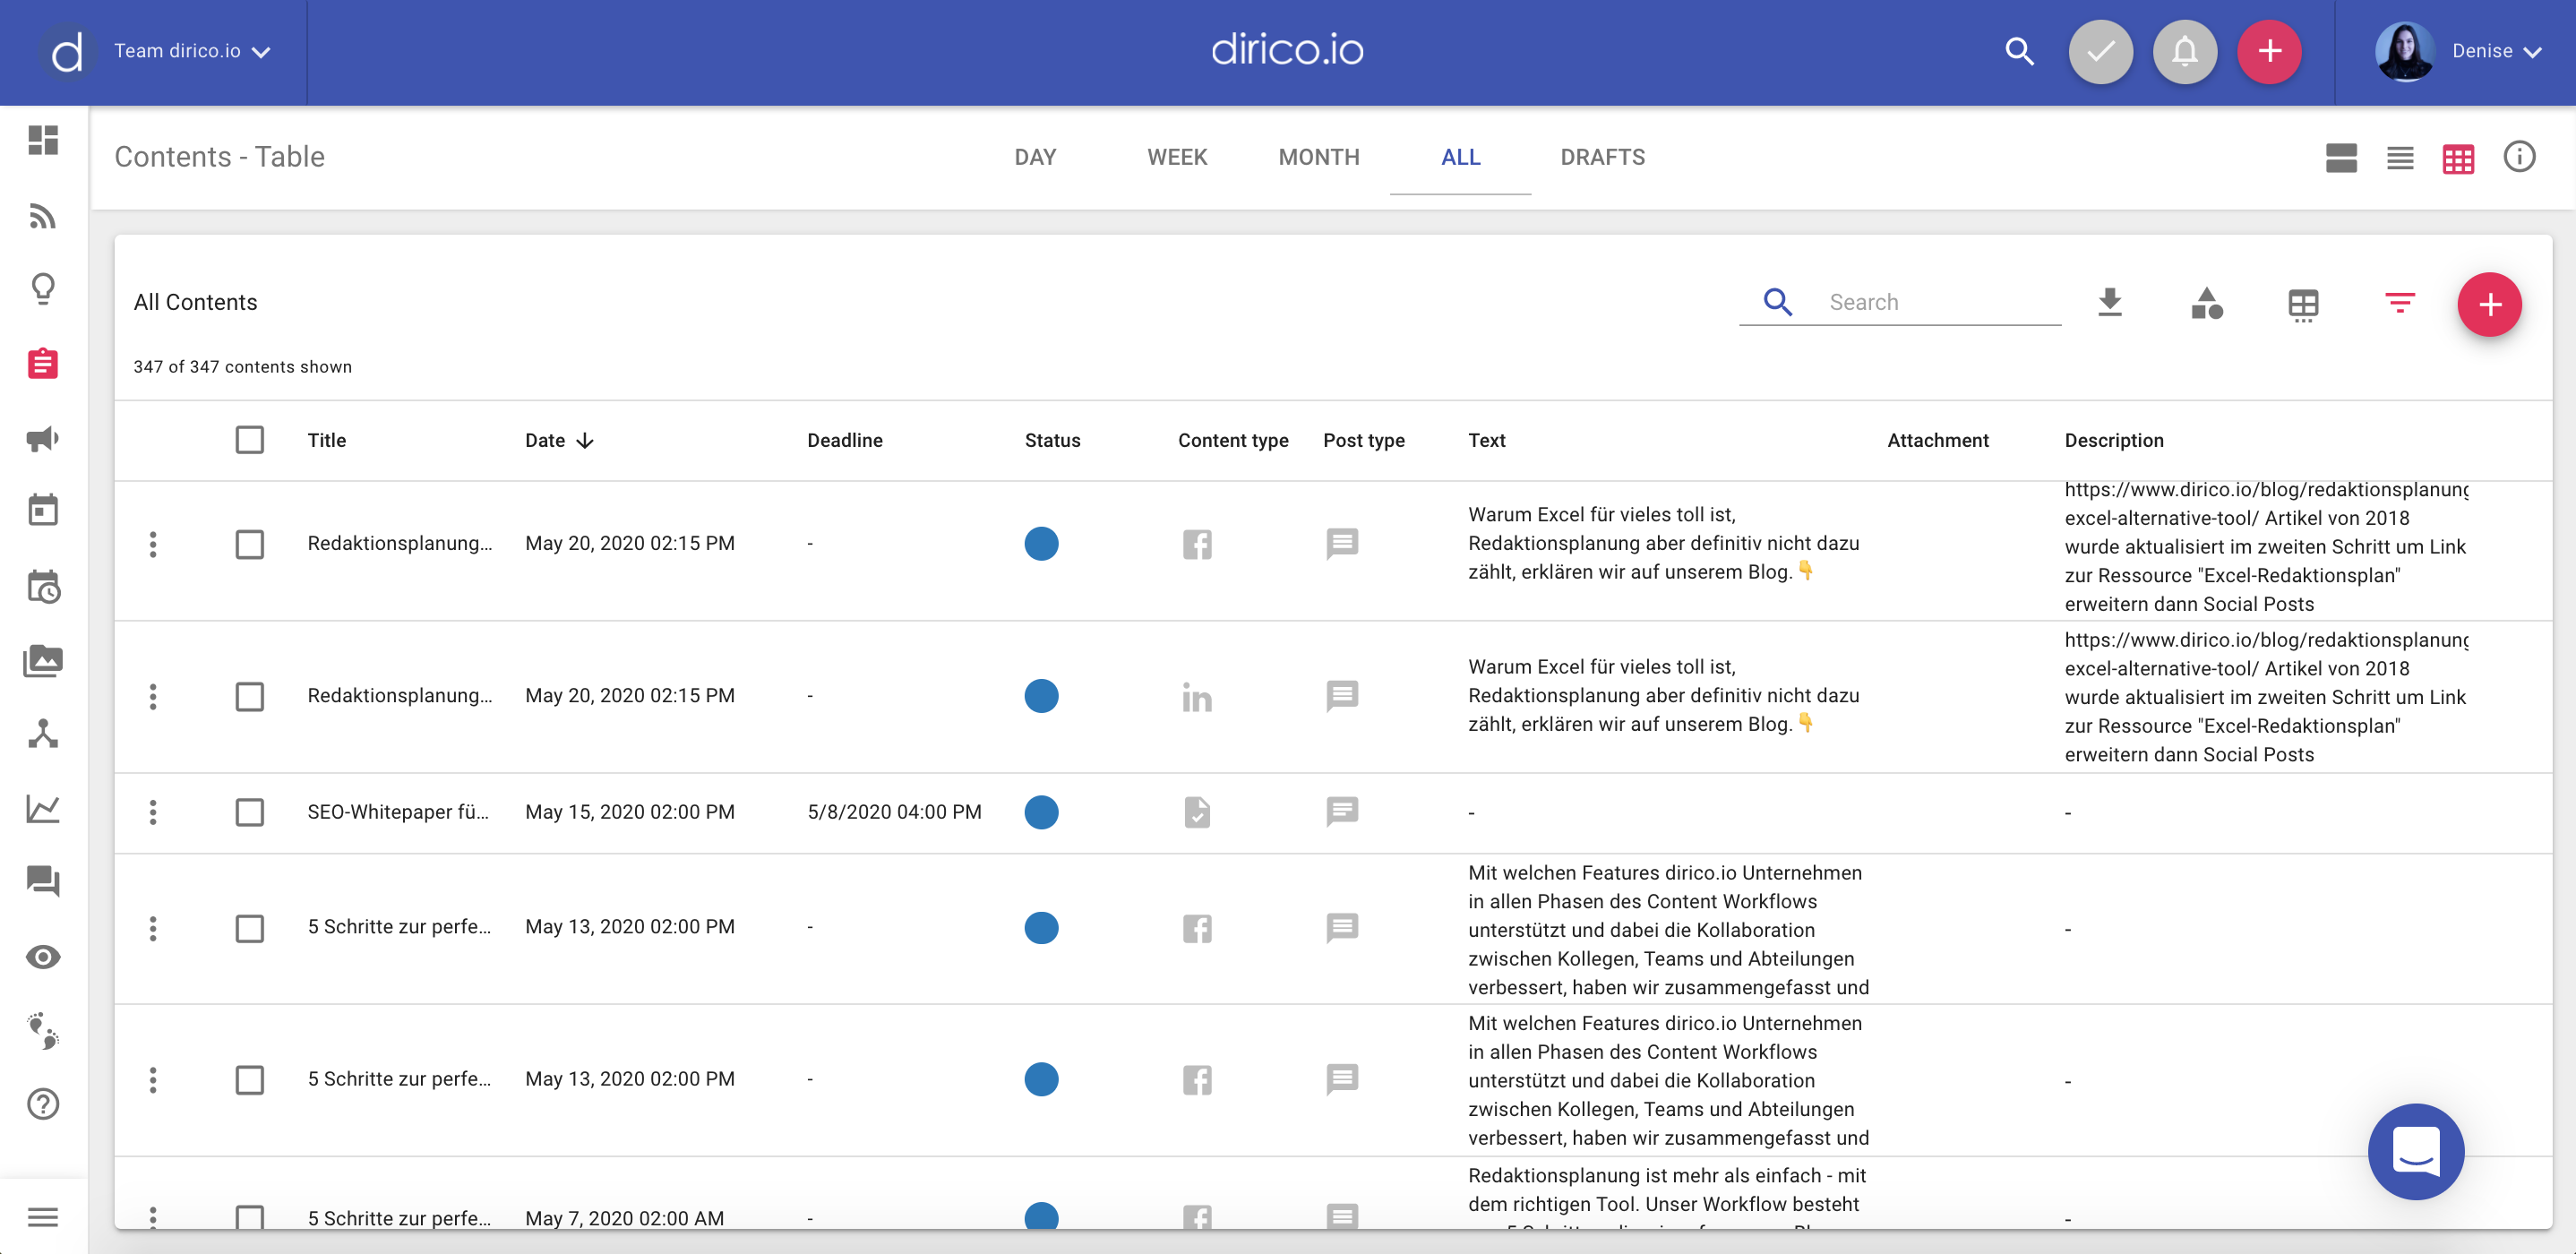Open the Media library image icon
The width and height of the screenshot is (2576, 1254).
click(x=42, y=660)
